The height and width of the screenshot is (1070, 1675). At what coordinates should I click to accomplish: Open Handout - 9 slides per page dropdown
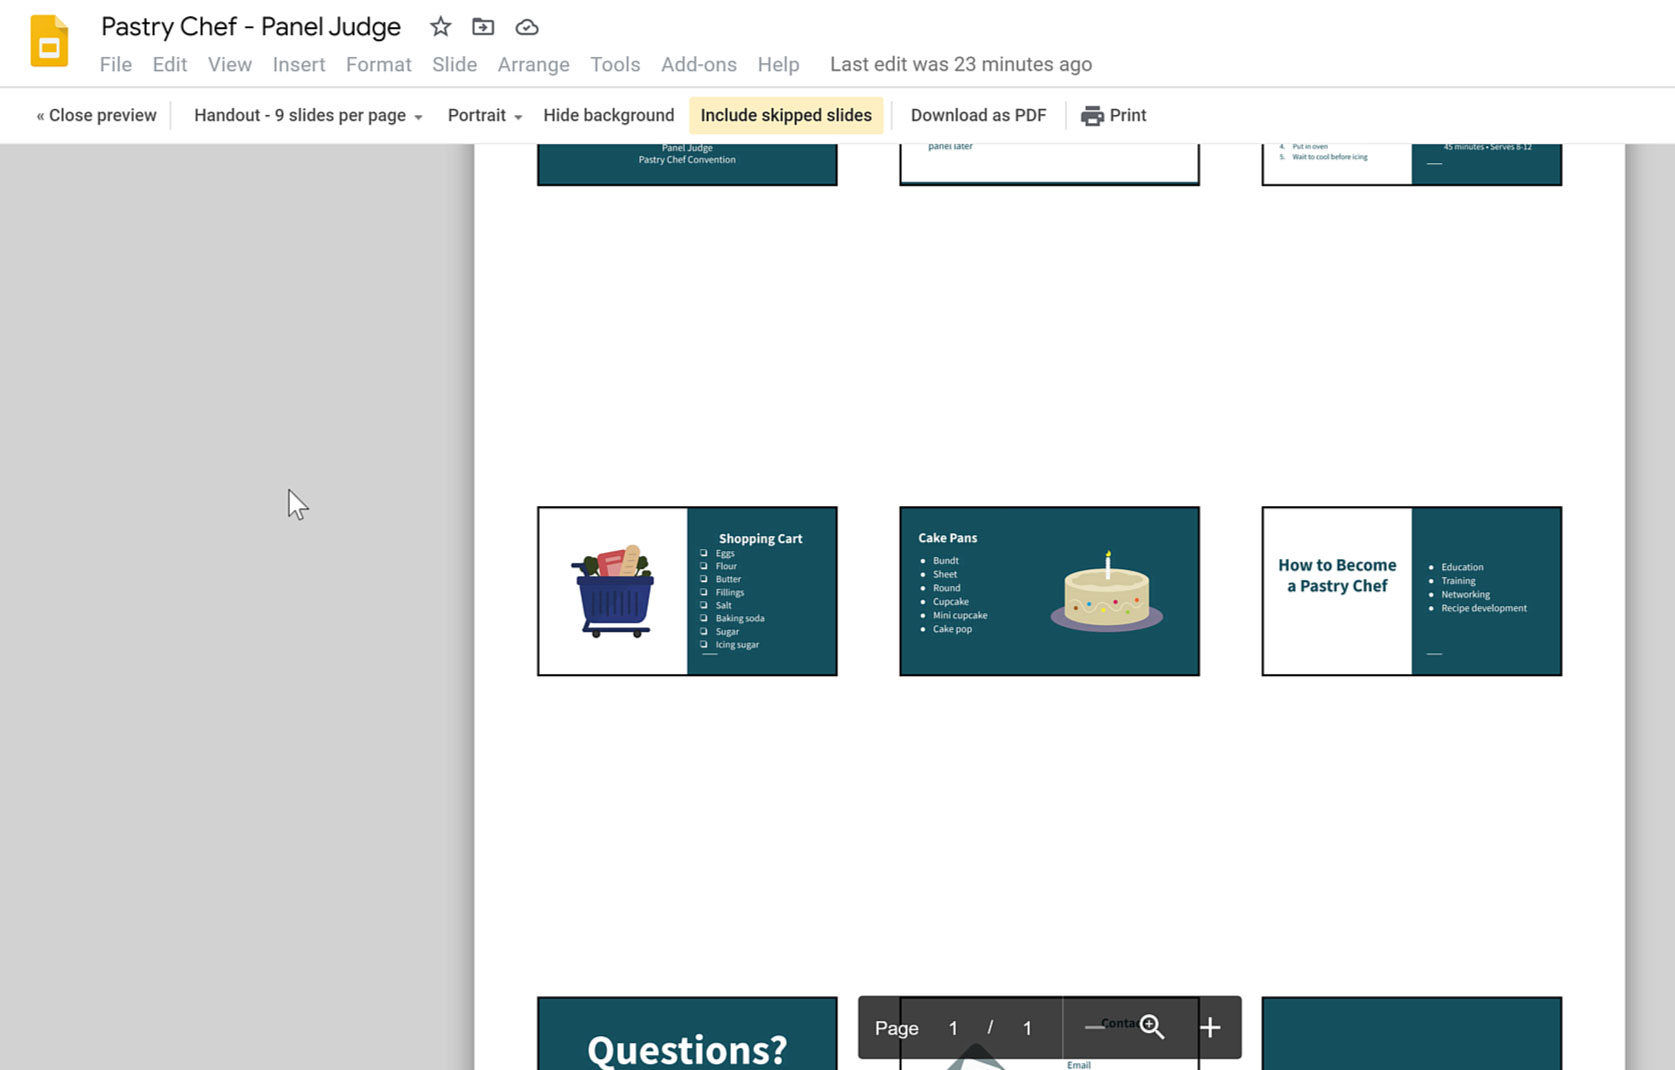(x=308, y=115)
